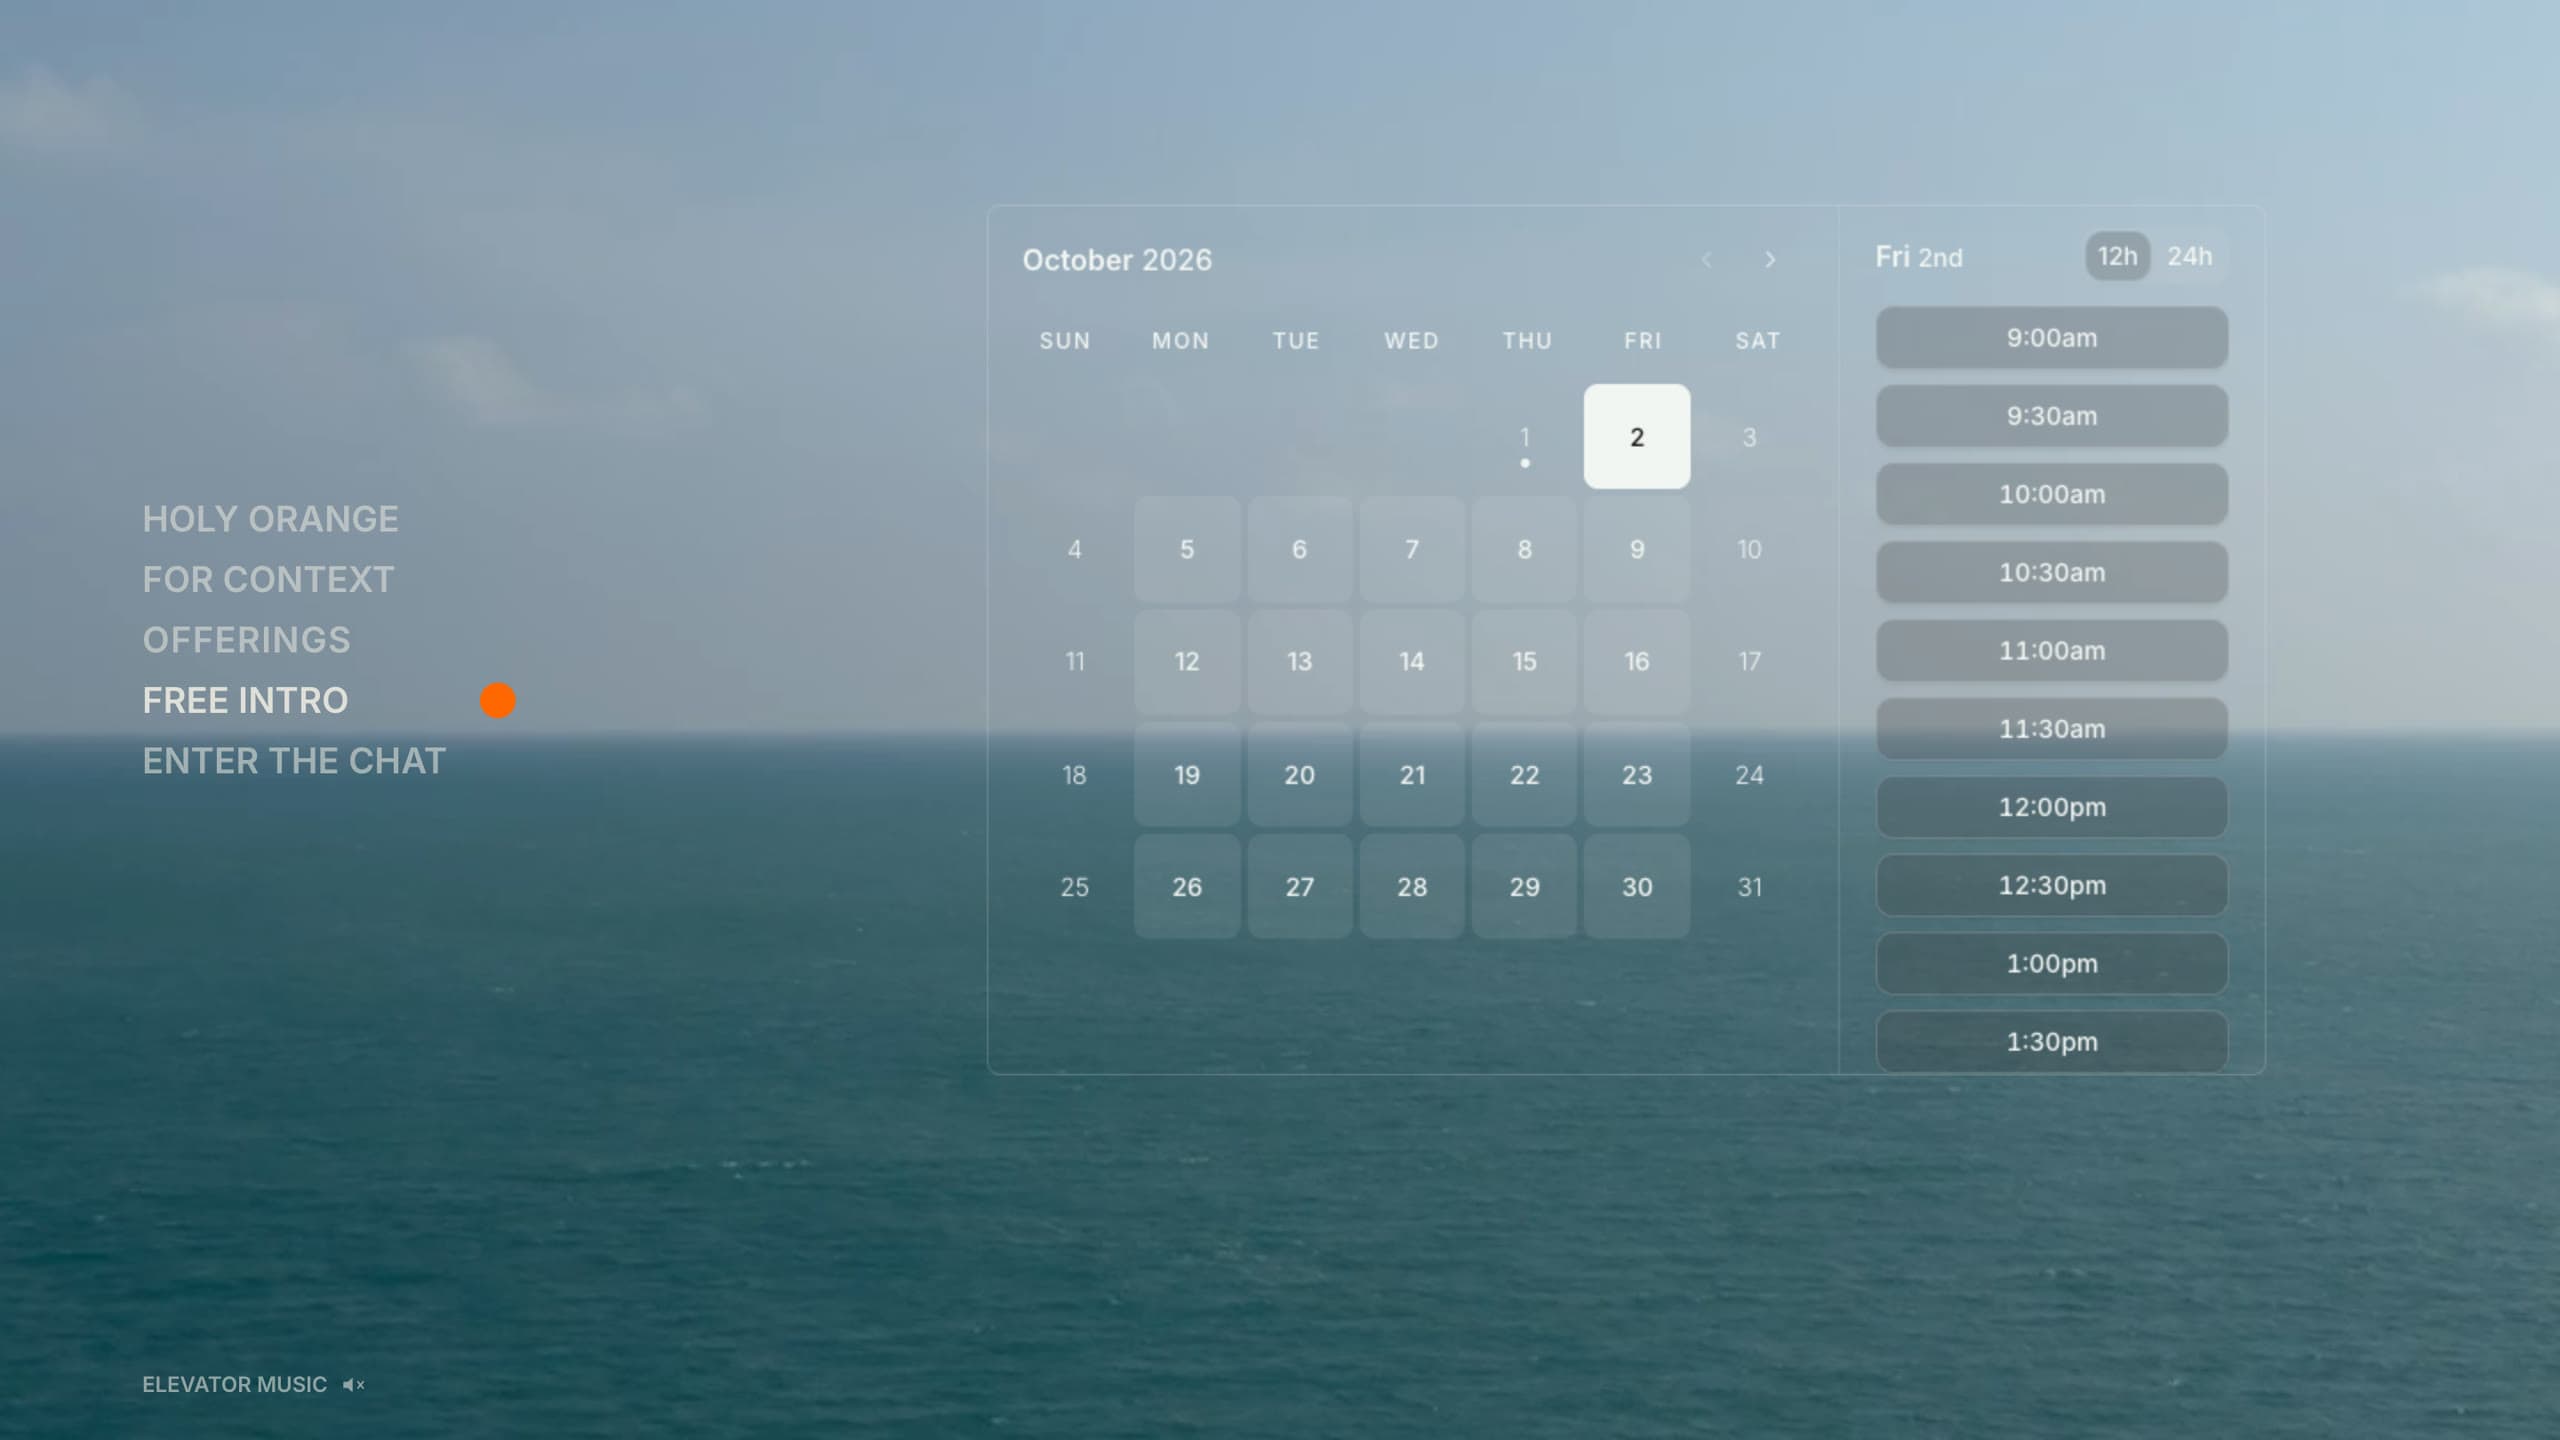Unmute the Elevator Music speaker icon
Image resolution: width=2560 pixels, height=1440 pixels.
[x=354, y=1385]
